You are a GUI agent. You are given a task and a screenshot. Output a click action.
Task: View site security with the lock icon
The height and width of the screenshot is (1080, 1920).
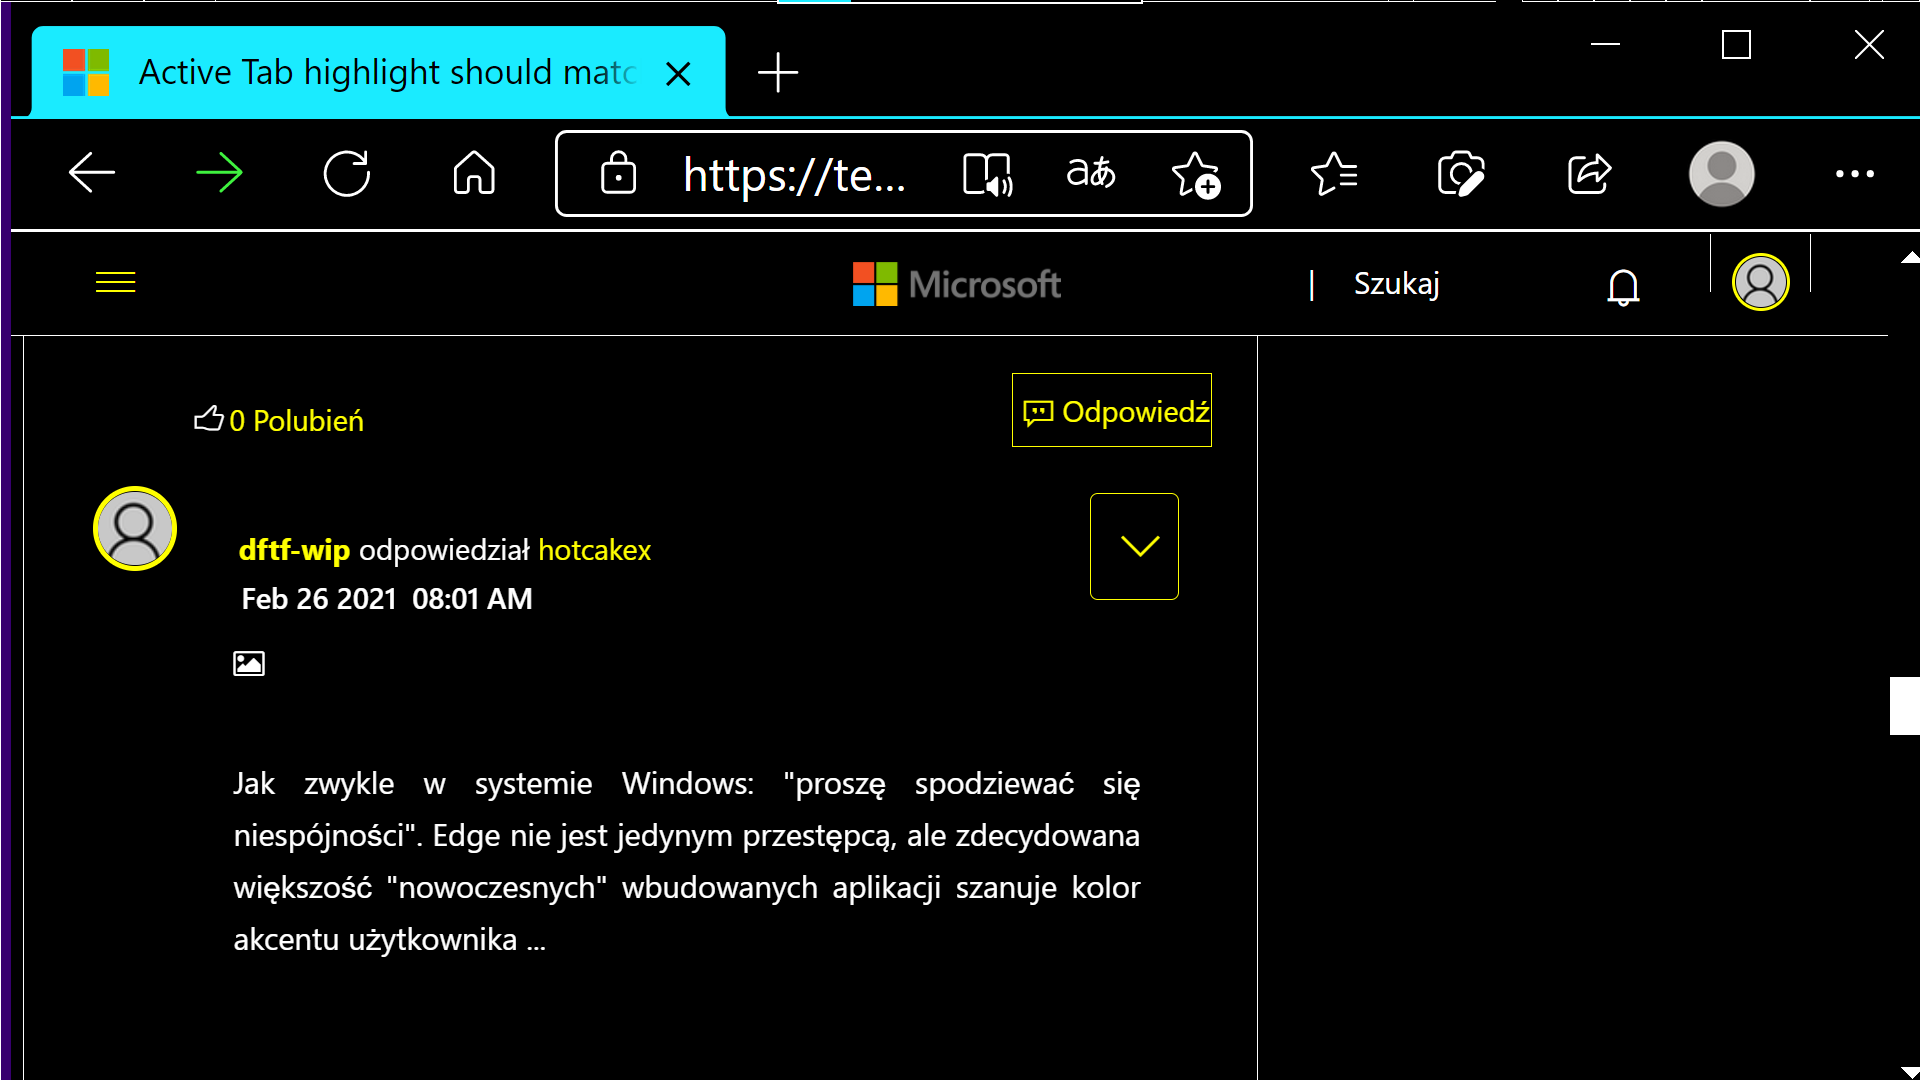620,173
